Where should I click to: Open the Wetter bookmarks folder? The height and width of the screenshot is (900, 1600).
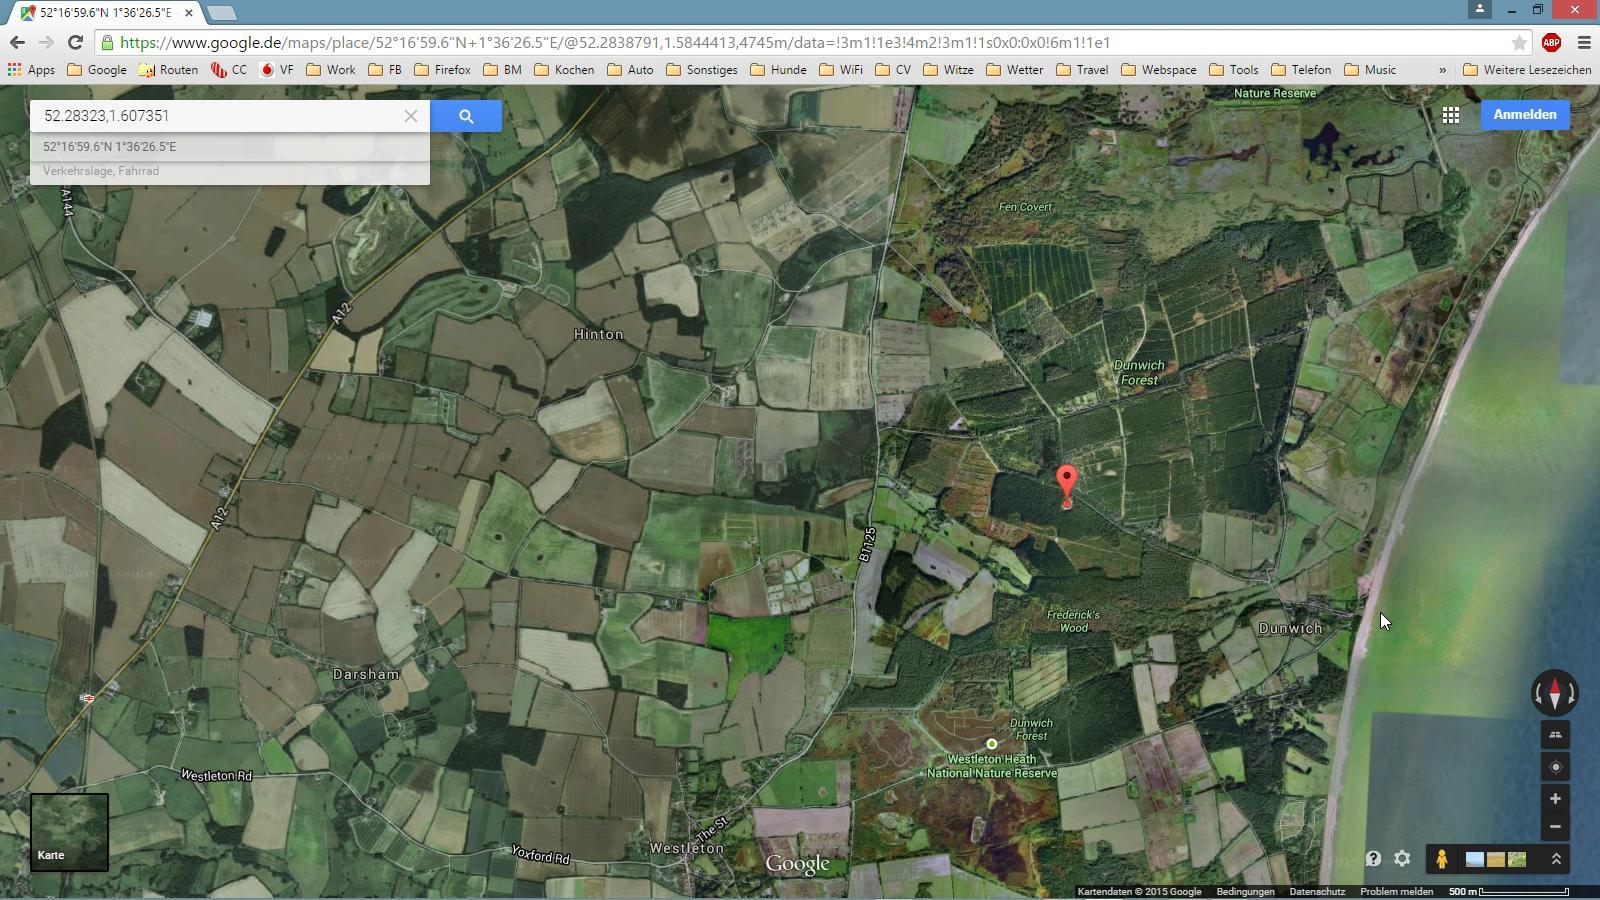[1015, 70]
